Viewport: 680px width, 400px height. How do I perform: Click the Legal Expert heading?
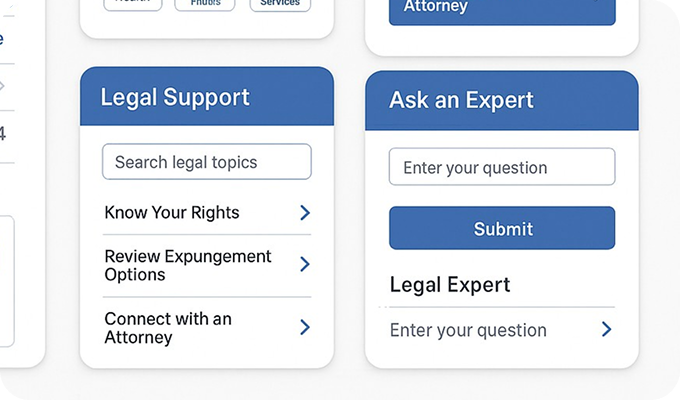click(450, 285)
